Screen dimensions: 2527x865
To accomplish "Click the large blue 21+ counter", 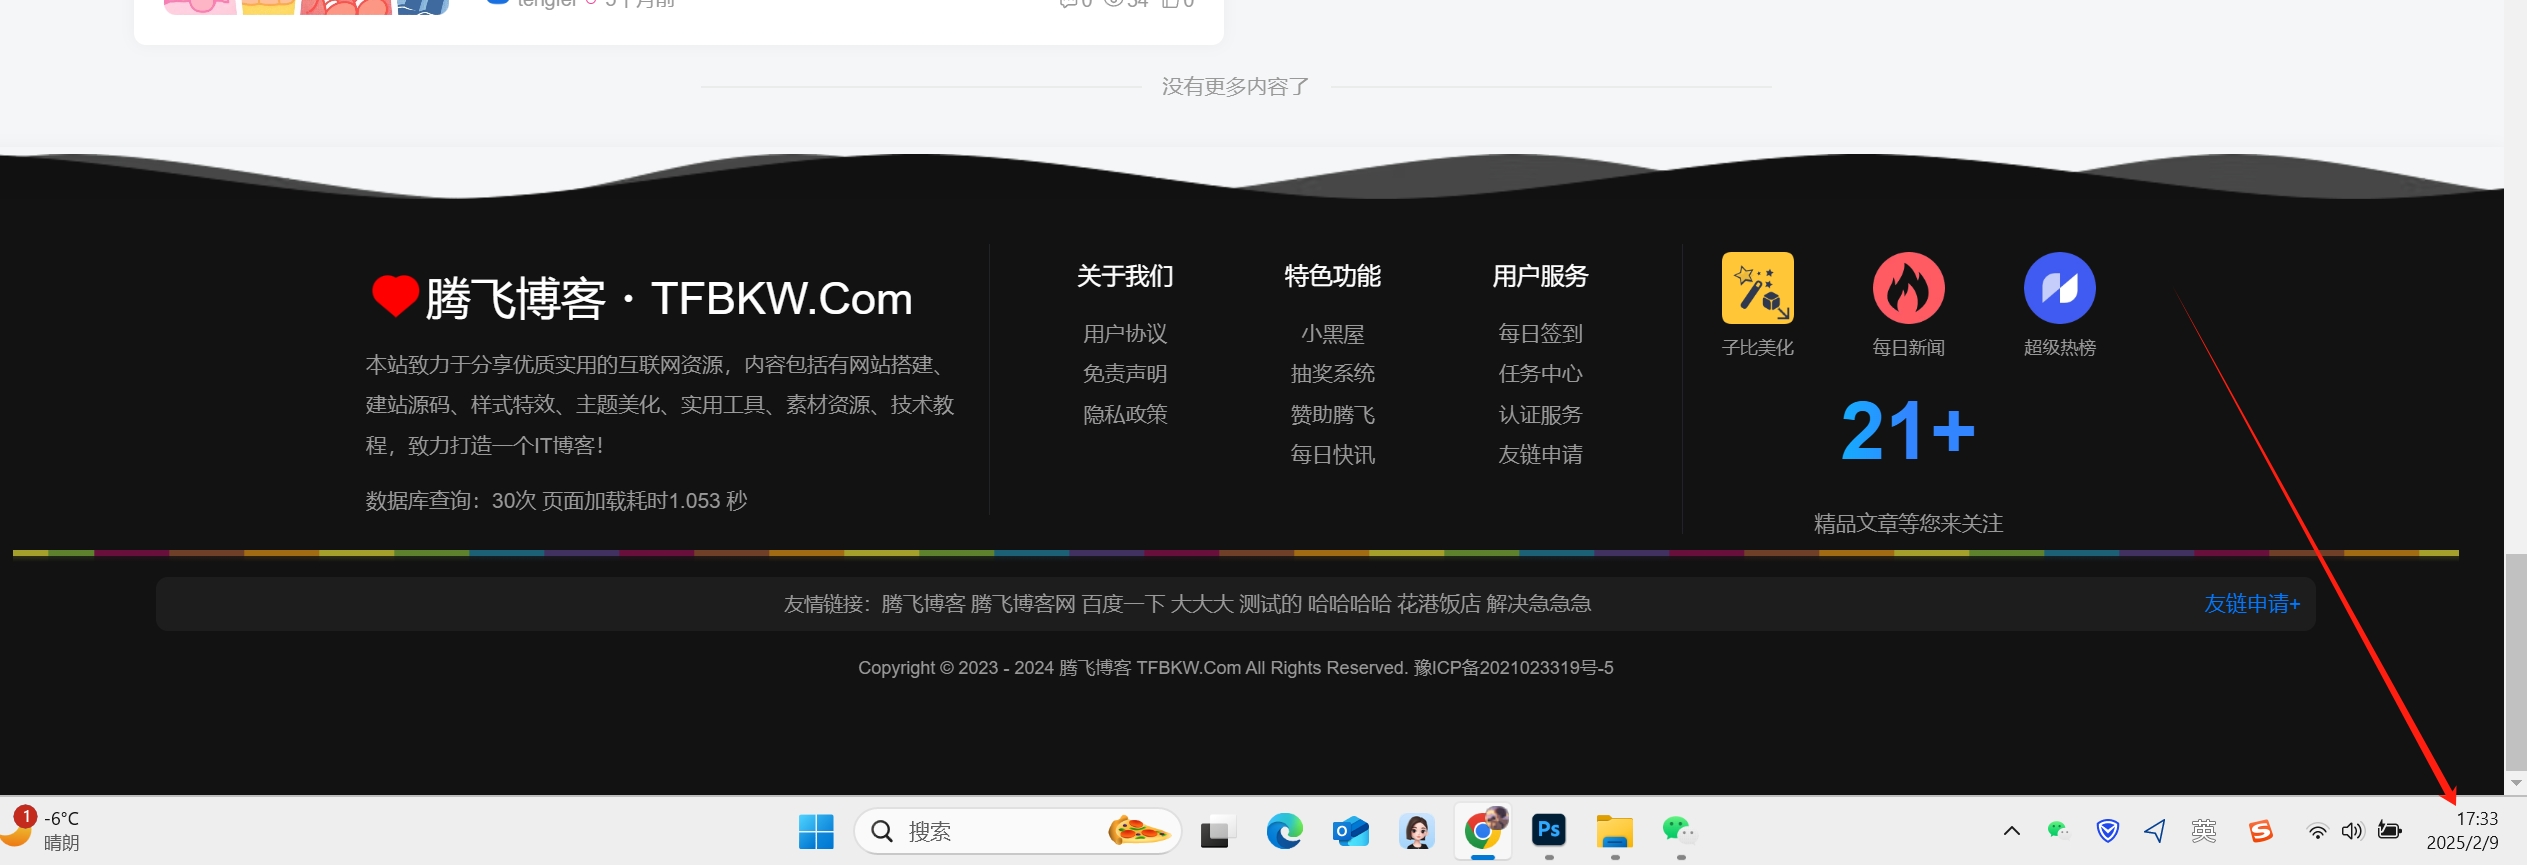I will (x=1908, y=431).
